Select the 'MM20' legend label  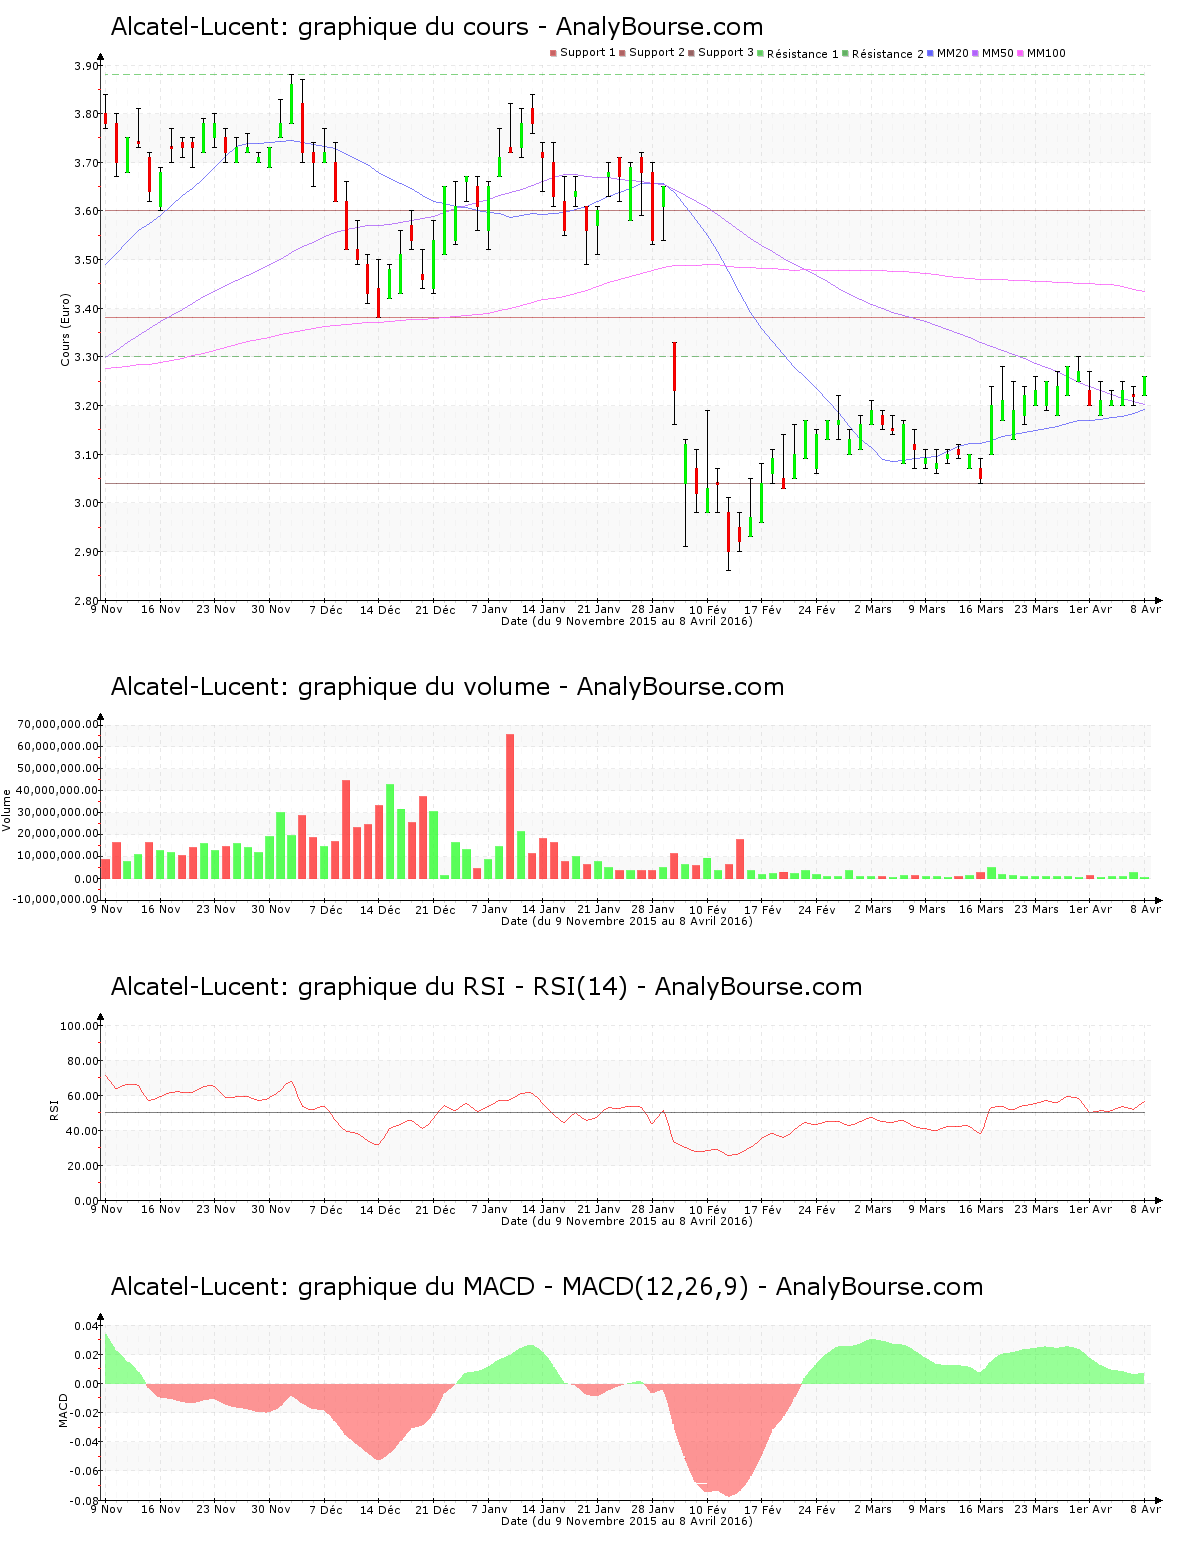click(x=952, y=53)
